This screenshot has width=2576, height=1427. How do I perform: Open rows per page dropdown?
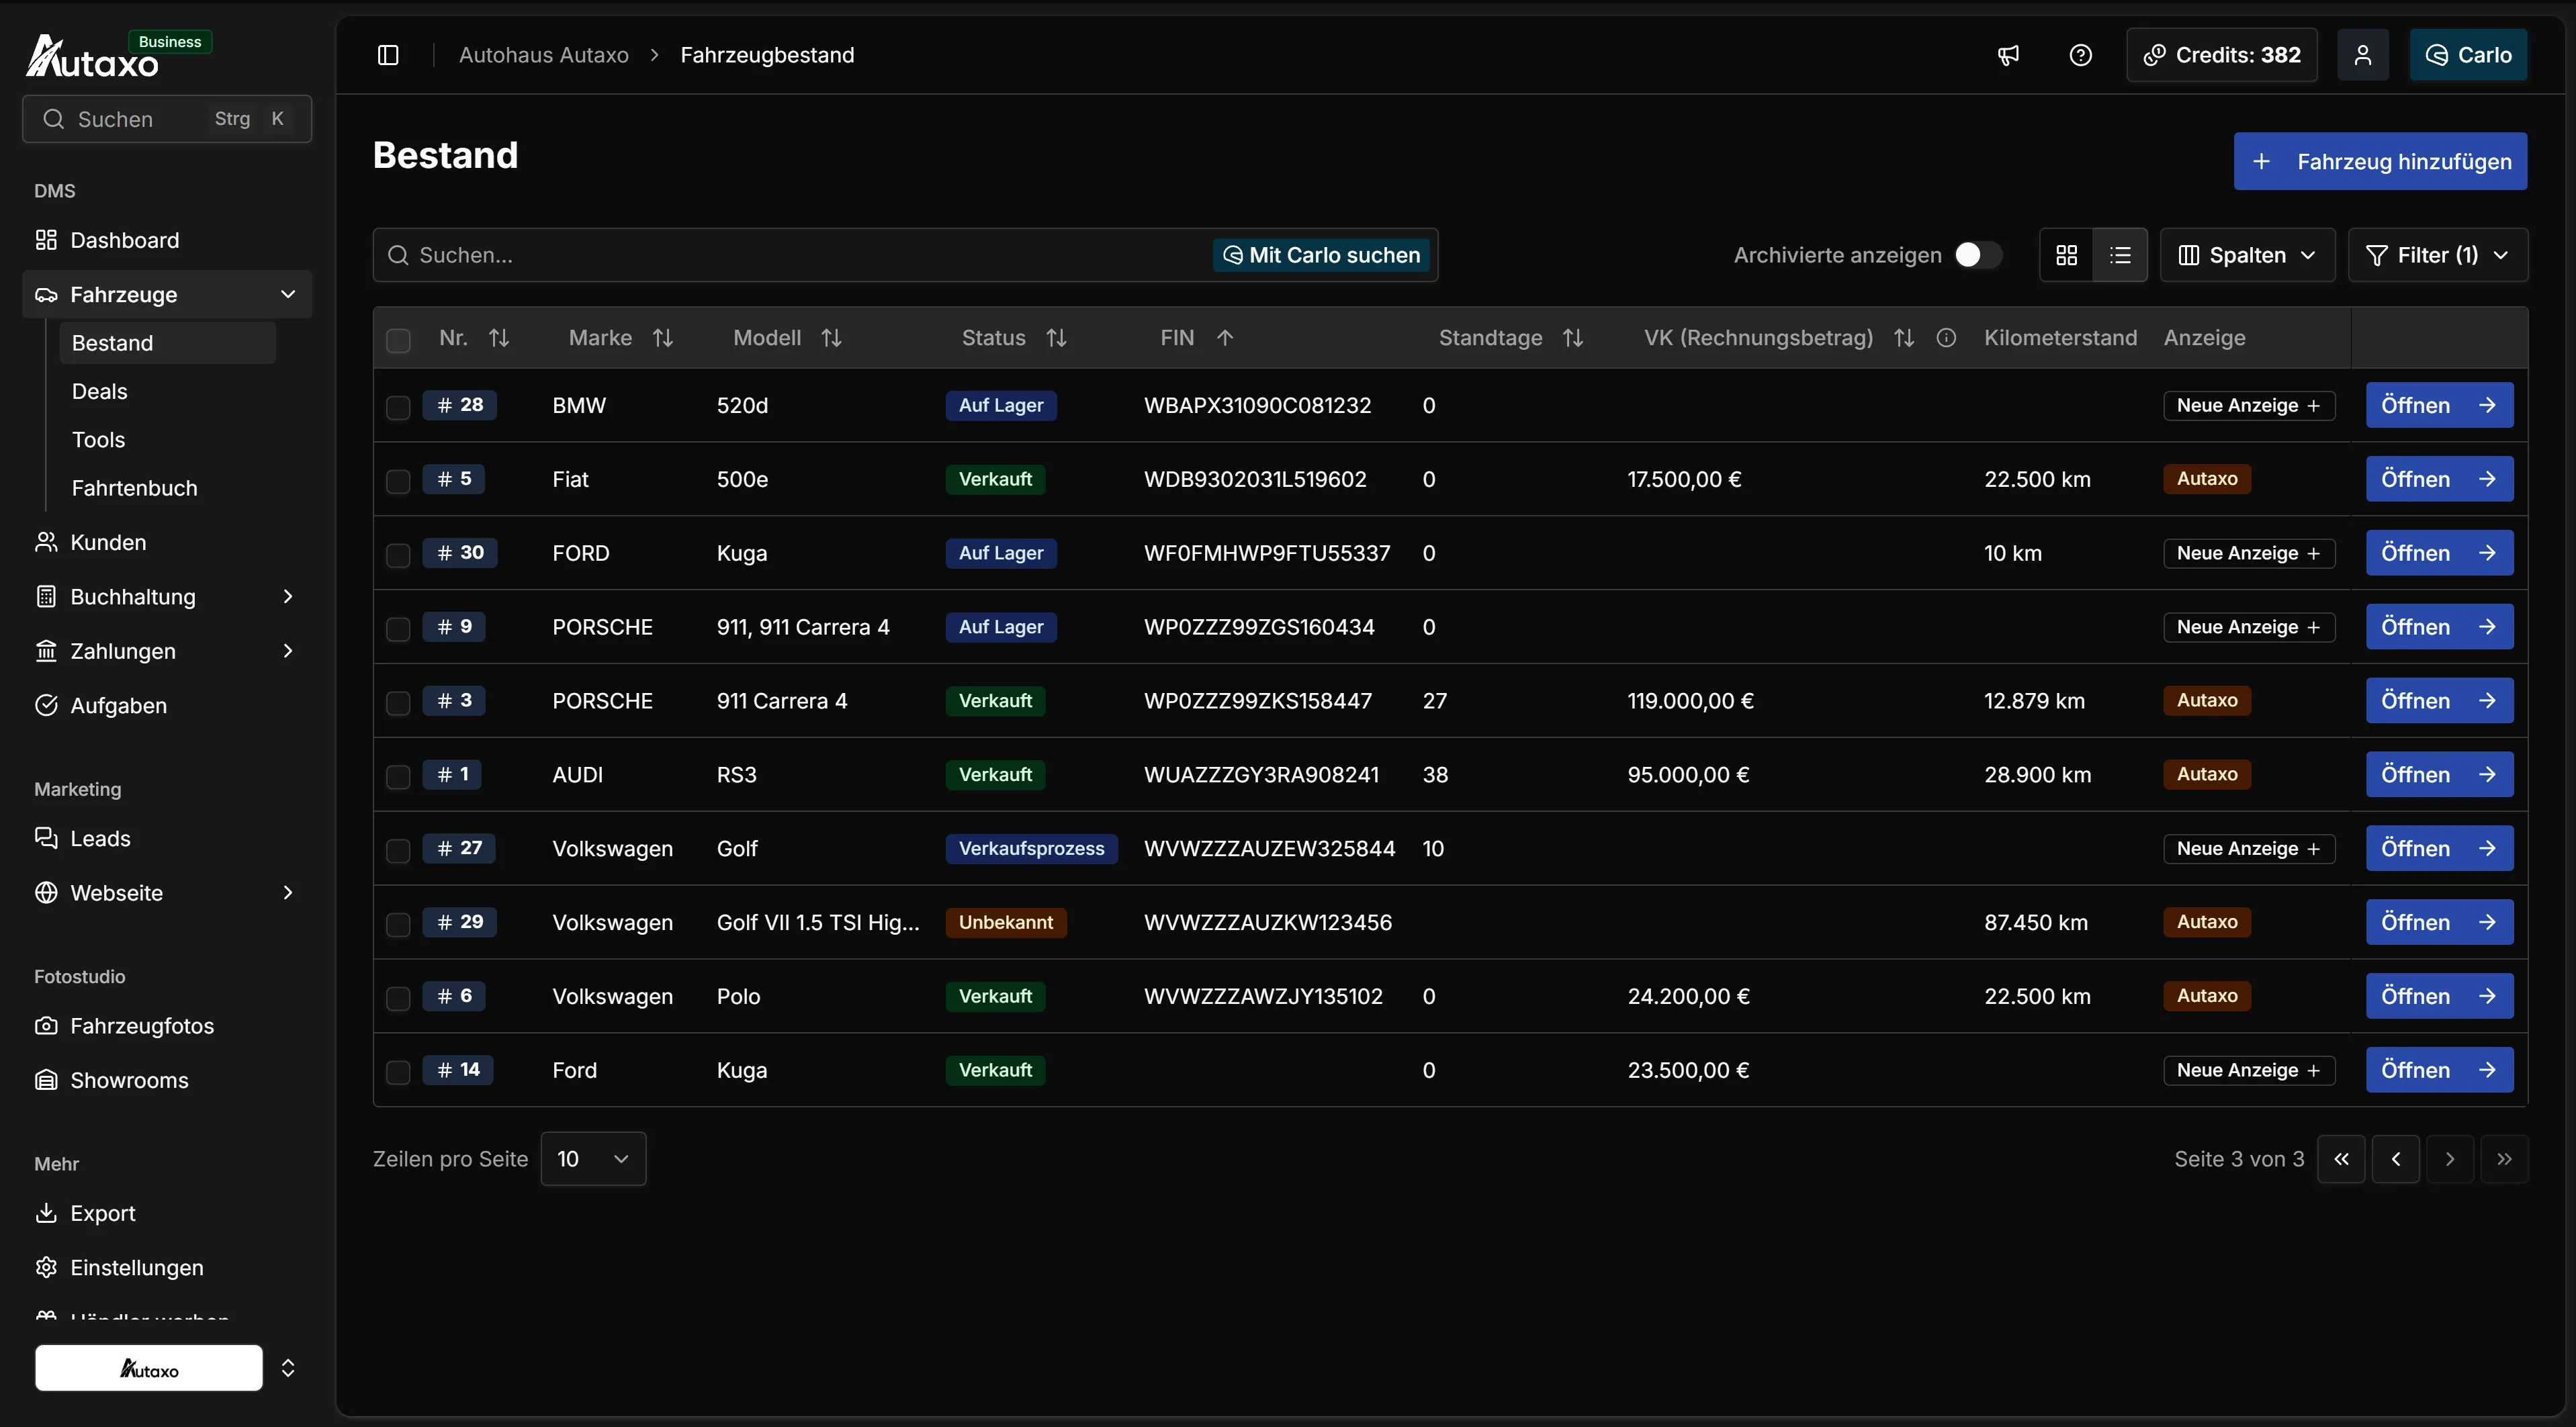593,1159
